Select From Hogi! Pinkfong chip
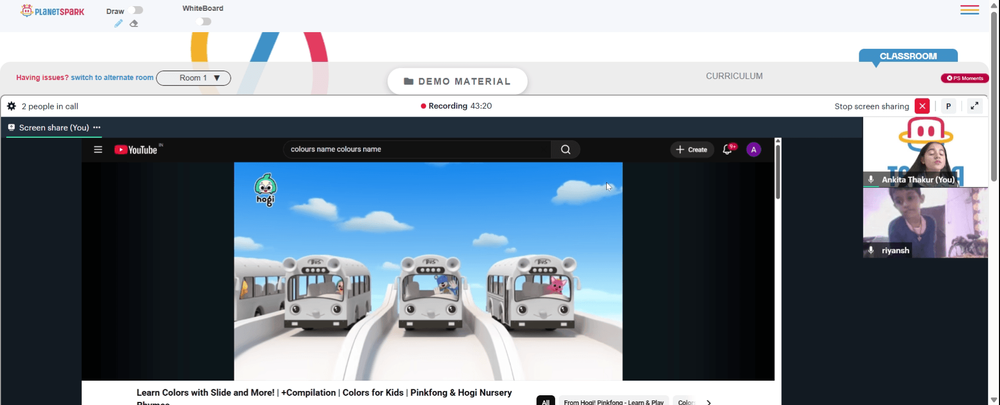 pos(614,402)
